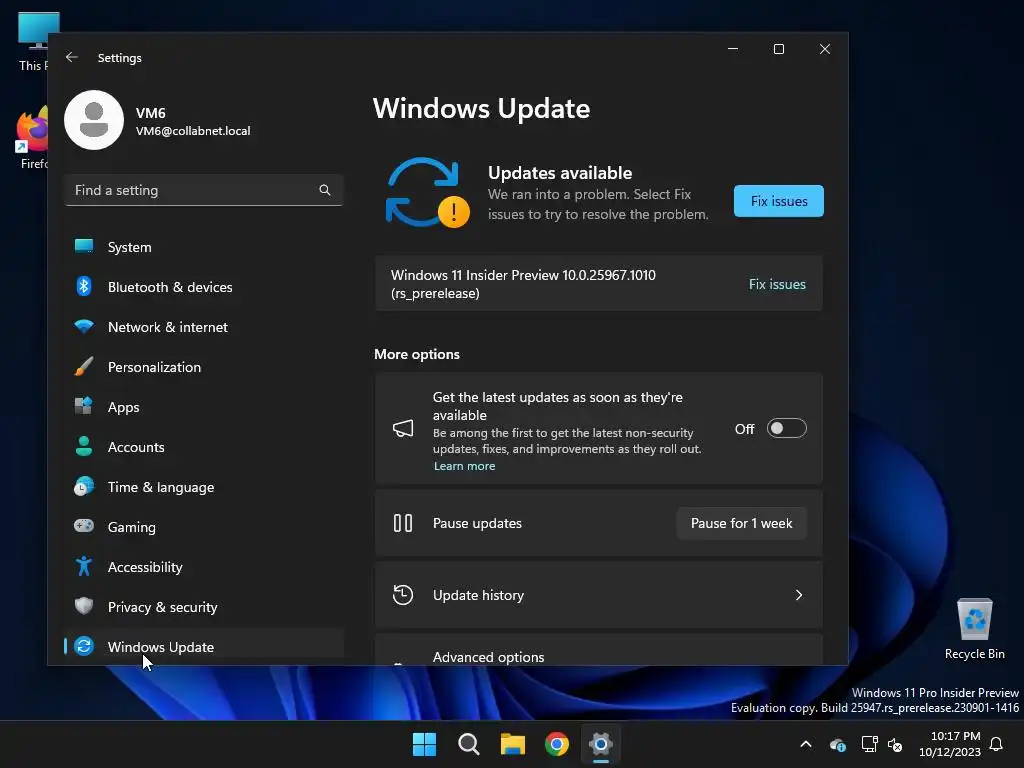The width and height of the screenshot is (1024, 768).
Task: Click the Settings gear in taskbar
Action: pos(601,744)
